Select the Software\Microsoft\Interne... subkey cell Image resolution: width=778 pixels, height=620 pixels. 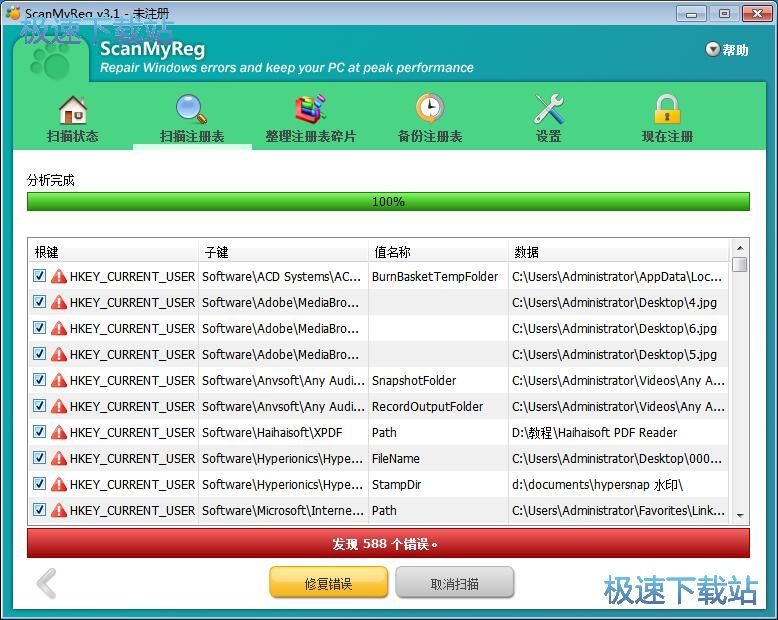[x=283, y=510]
